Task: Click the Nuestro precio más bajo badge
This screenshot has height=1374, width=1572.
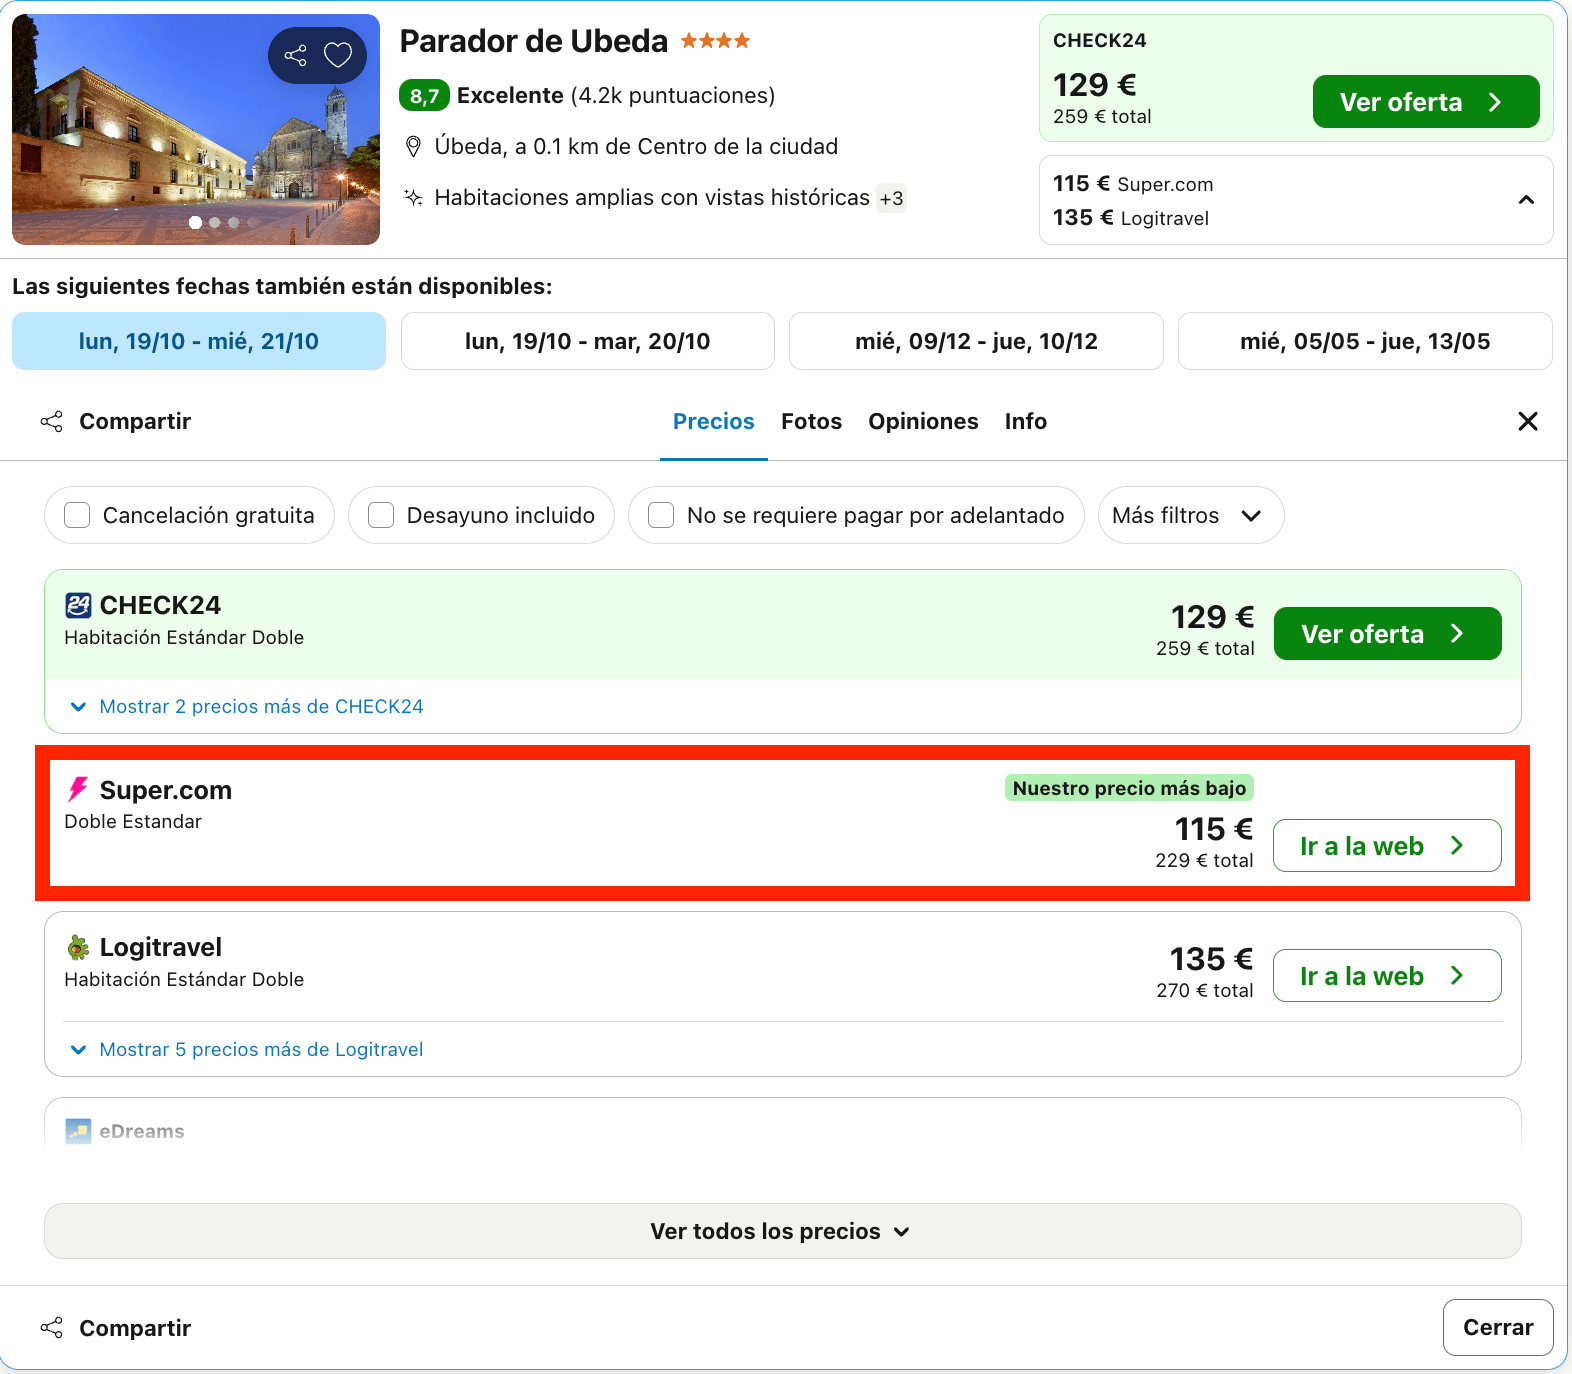Action: (x=1129, y=788)
